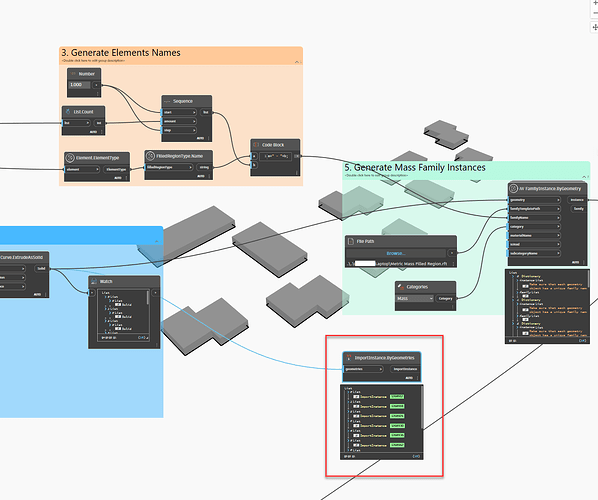
Task: Click the Browse... link in File Path
Action: pos(396,253)
